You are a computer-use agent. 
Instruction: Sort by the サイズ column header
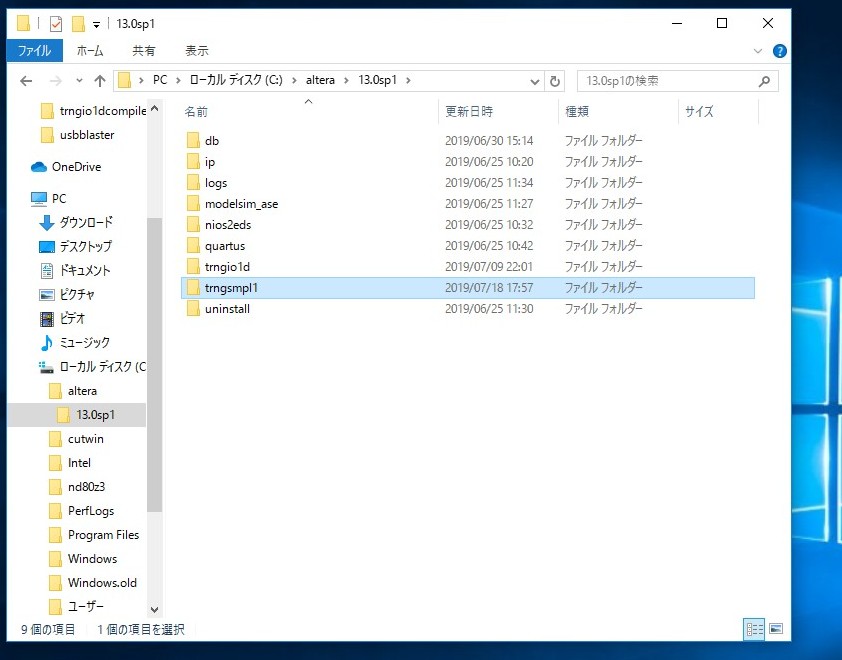(x=699, y=112)
